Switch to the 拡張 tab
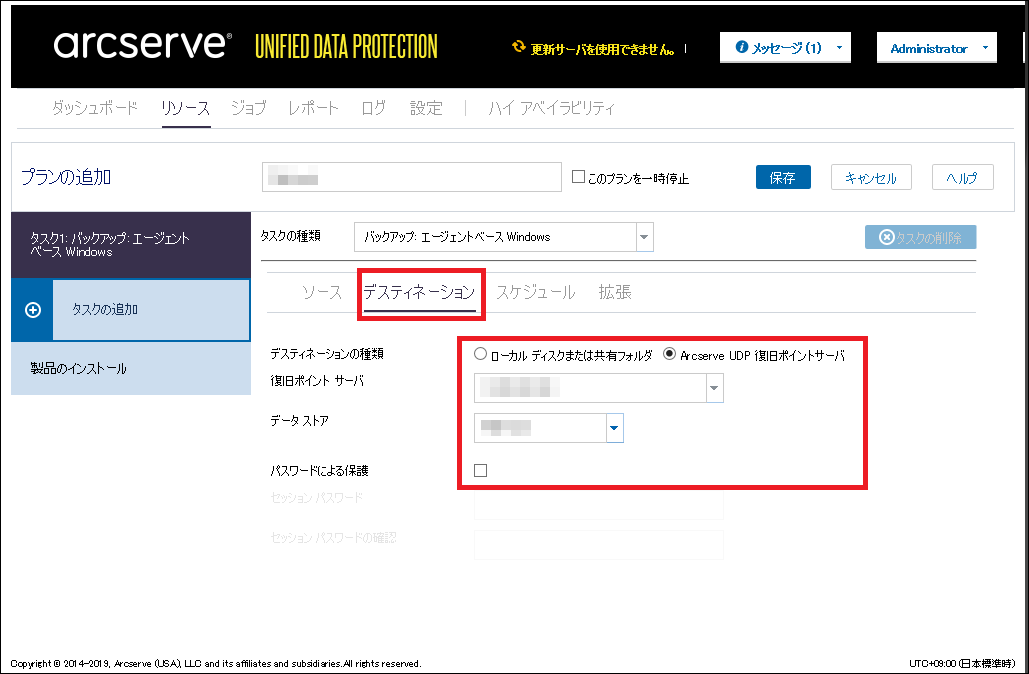Viewport: 1029px width, 674px height. pyautogui.click(x=615, y=292)
